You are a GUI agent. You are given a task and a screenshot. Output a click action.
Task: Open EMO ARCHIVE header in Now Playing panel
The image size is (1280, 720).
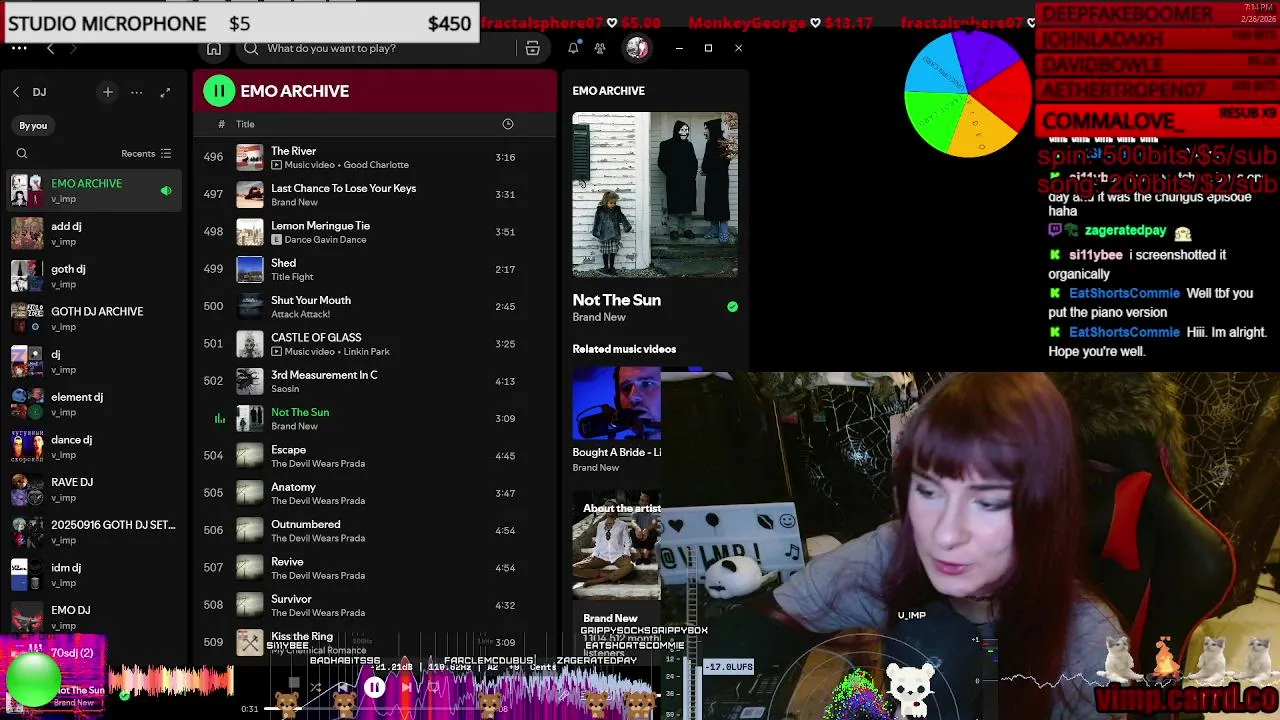608,91
